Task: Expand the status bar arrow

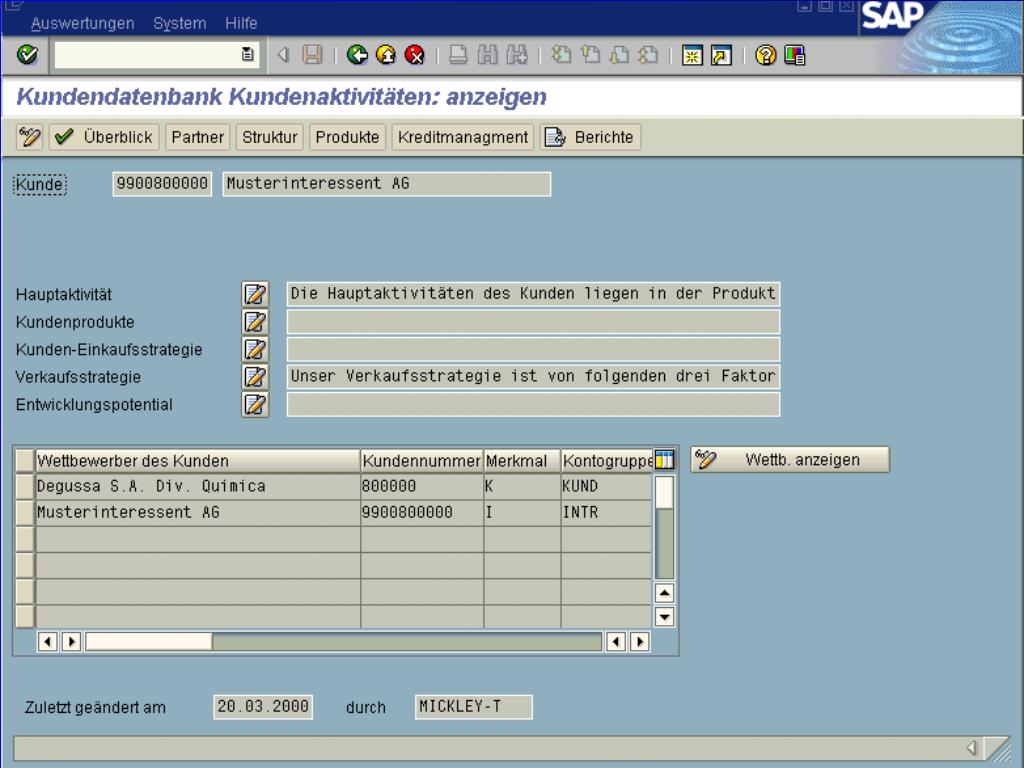Action: (x=972, y=747)
